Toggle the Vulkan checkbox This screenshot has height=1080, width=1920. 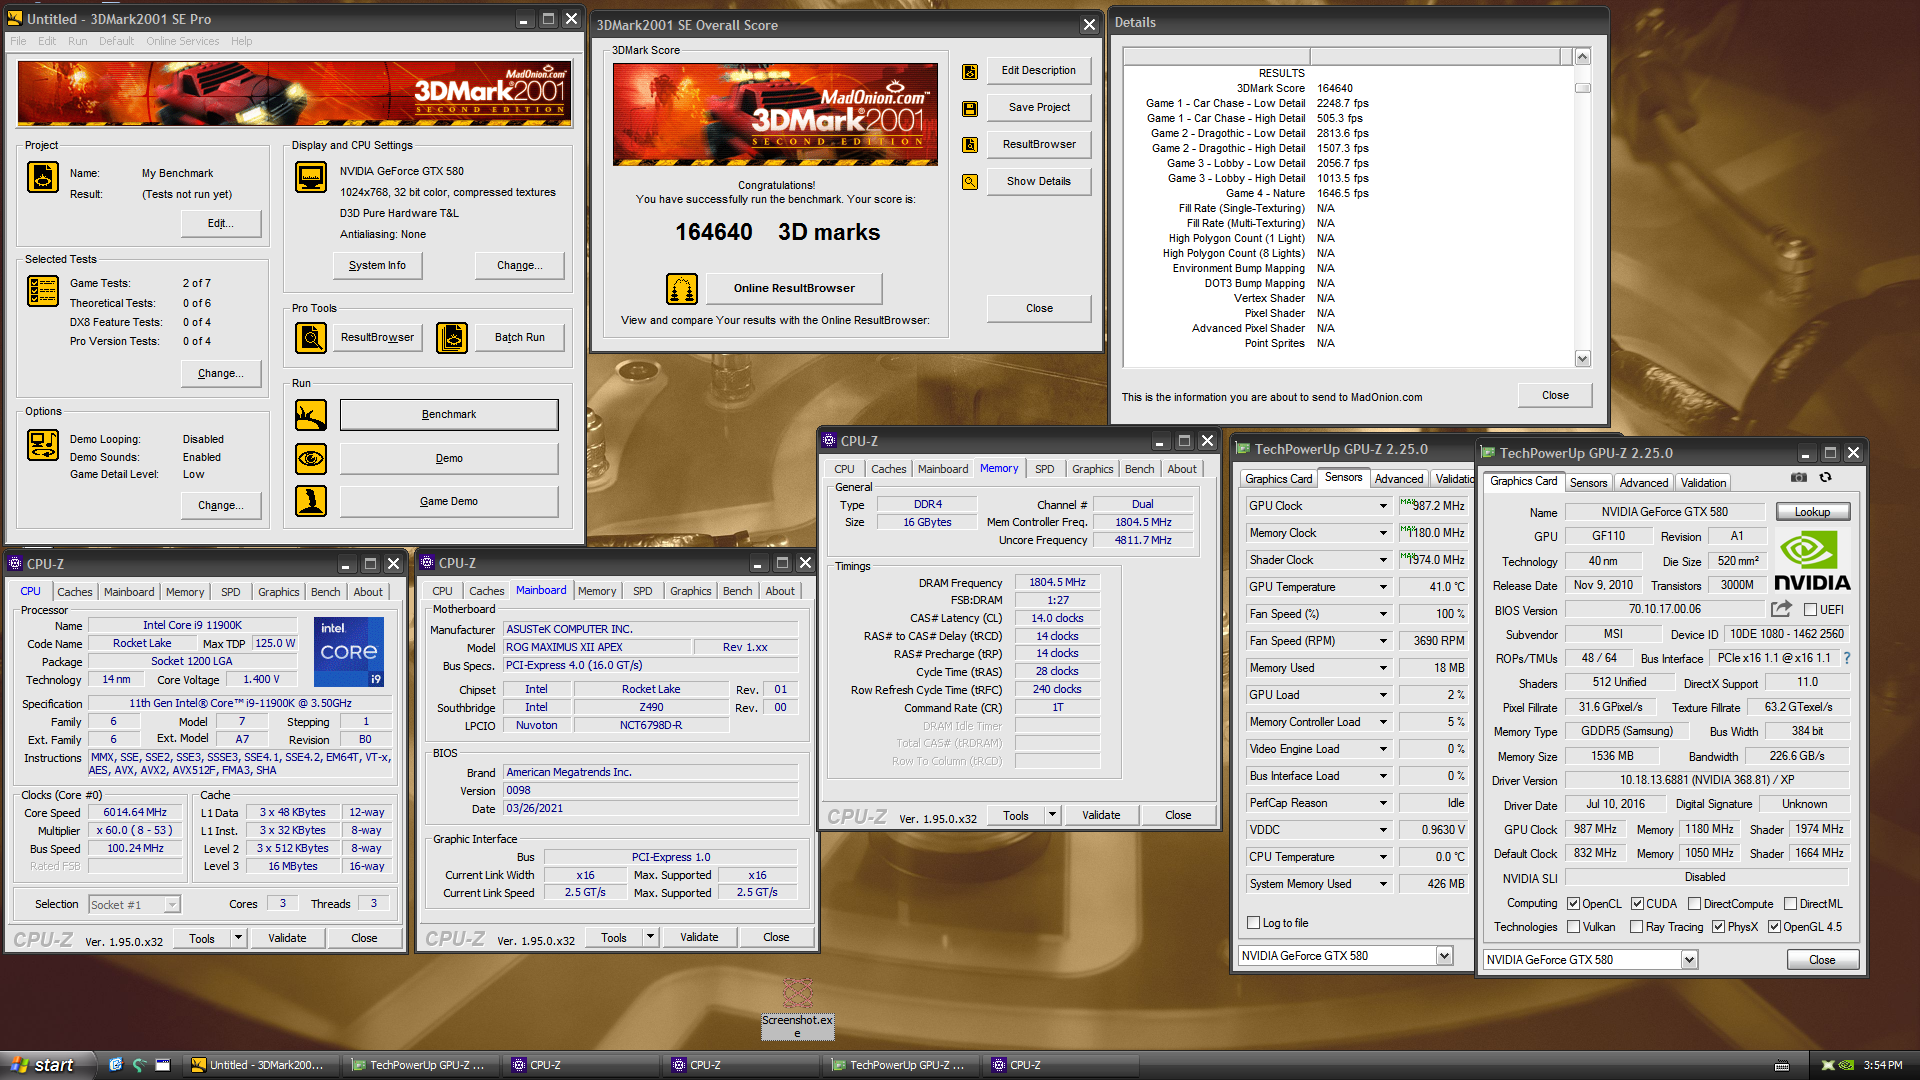click(1573, 927)
